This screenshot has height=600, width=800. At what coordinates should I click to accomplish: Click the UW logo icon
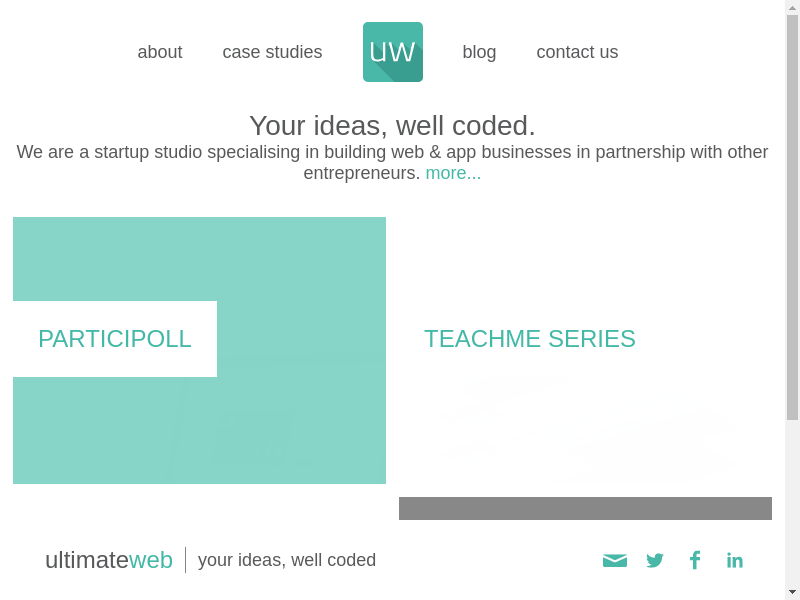pos(392,52)
